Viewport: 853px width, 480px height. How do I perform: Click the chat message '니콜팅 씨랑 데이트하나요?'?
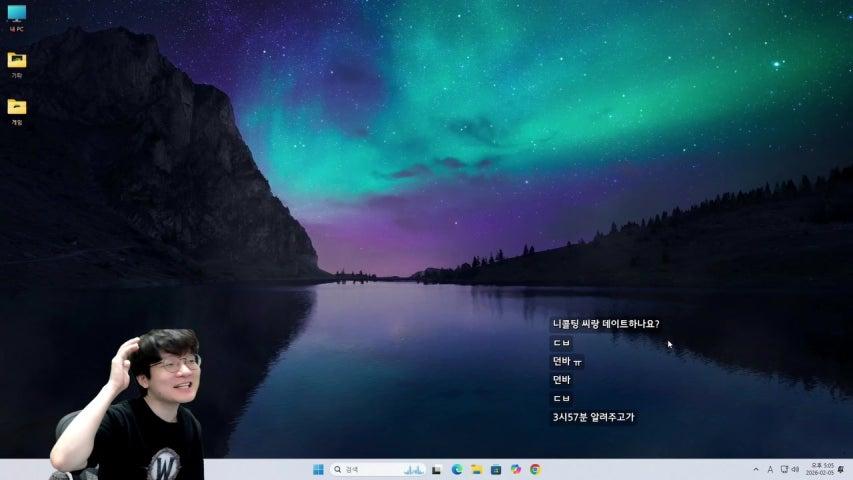click(605, 324)
